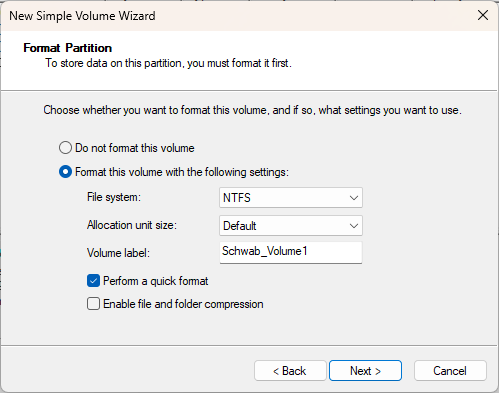Cancel the volume wizard

(450, 371)
